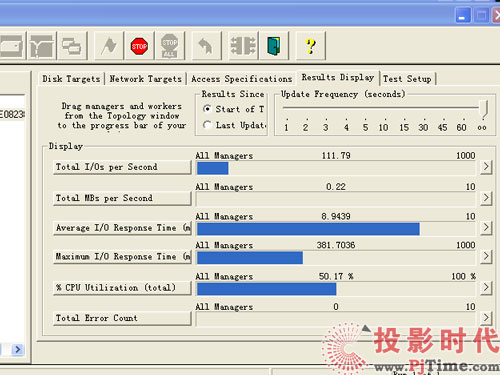Click the 111.79 I/Os per second value
500x375 pixels.
(x=336, y=156)
